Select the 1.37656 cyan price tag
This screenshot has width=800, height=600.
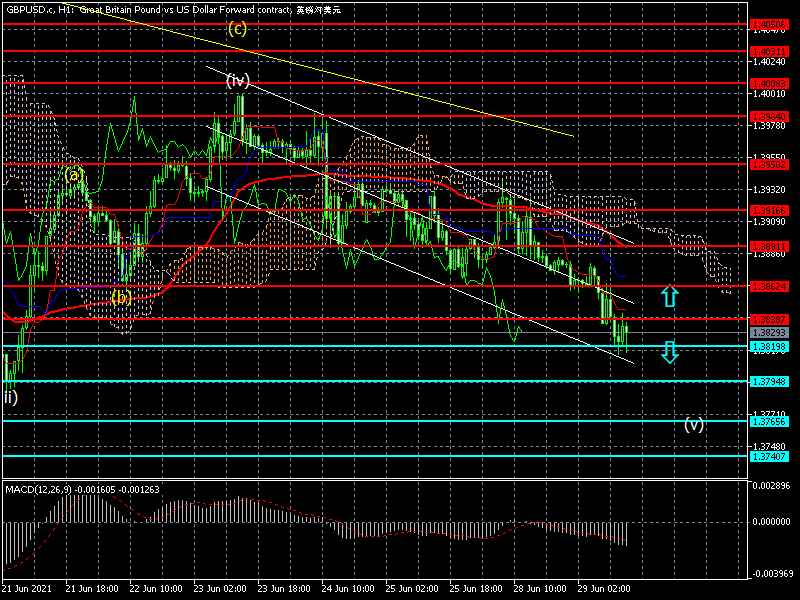[769, 421]
